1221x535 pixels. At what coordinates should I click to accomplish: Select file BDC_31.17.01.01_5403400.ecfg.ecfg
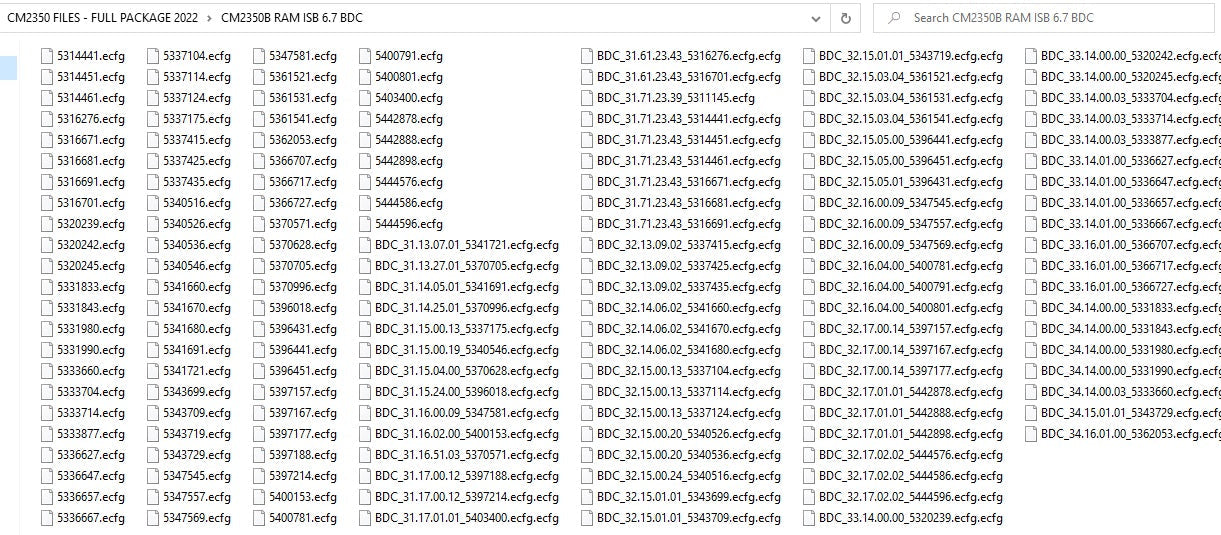466,518
